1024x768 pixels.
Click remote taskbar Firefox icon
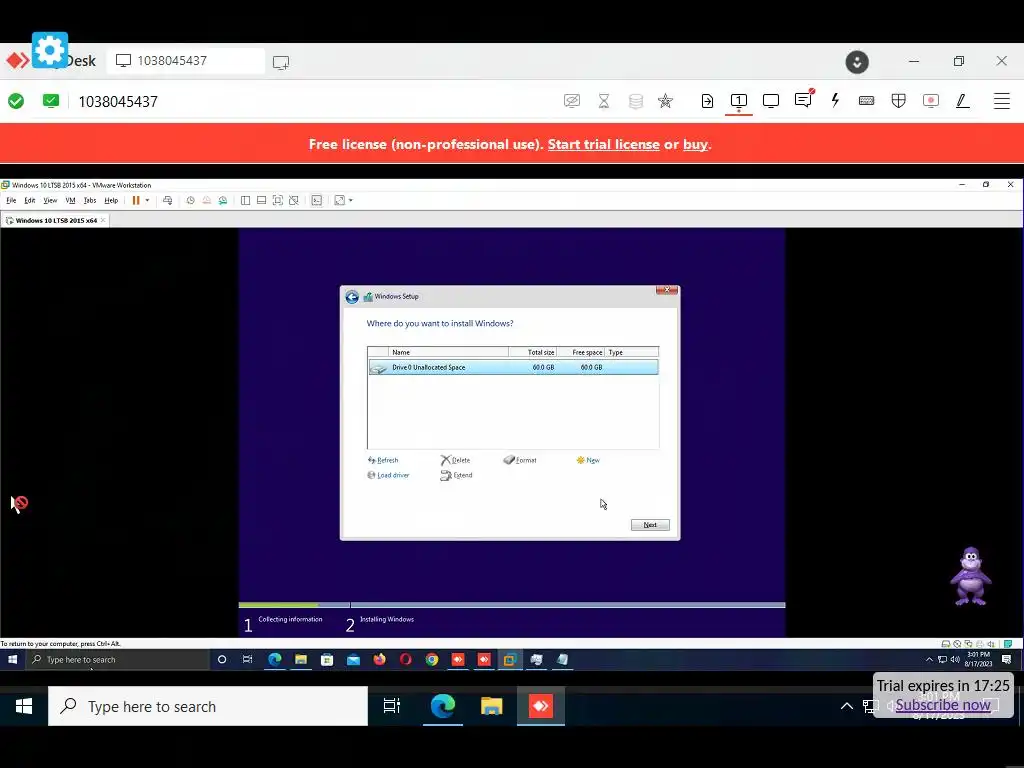(379, 660)
